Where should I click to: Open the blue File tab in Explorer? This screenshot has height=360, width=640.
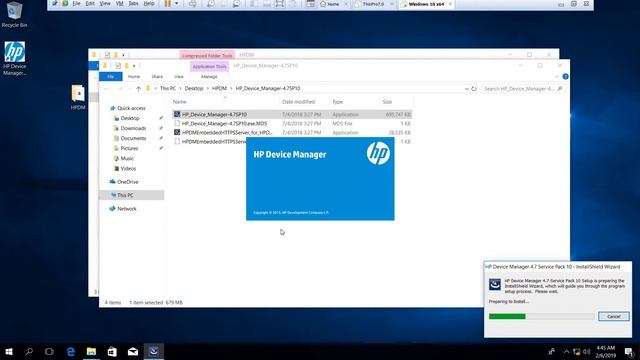click(111, 76)
